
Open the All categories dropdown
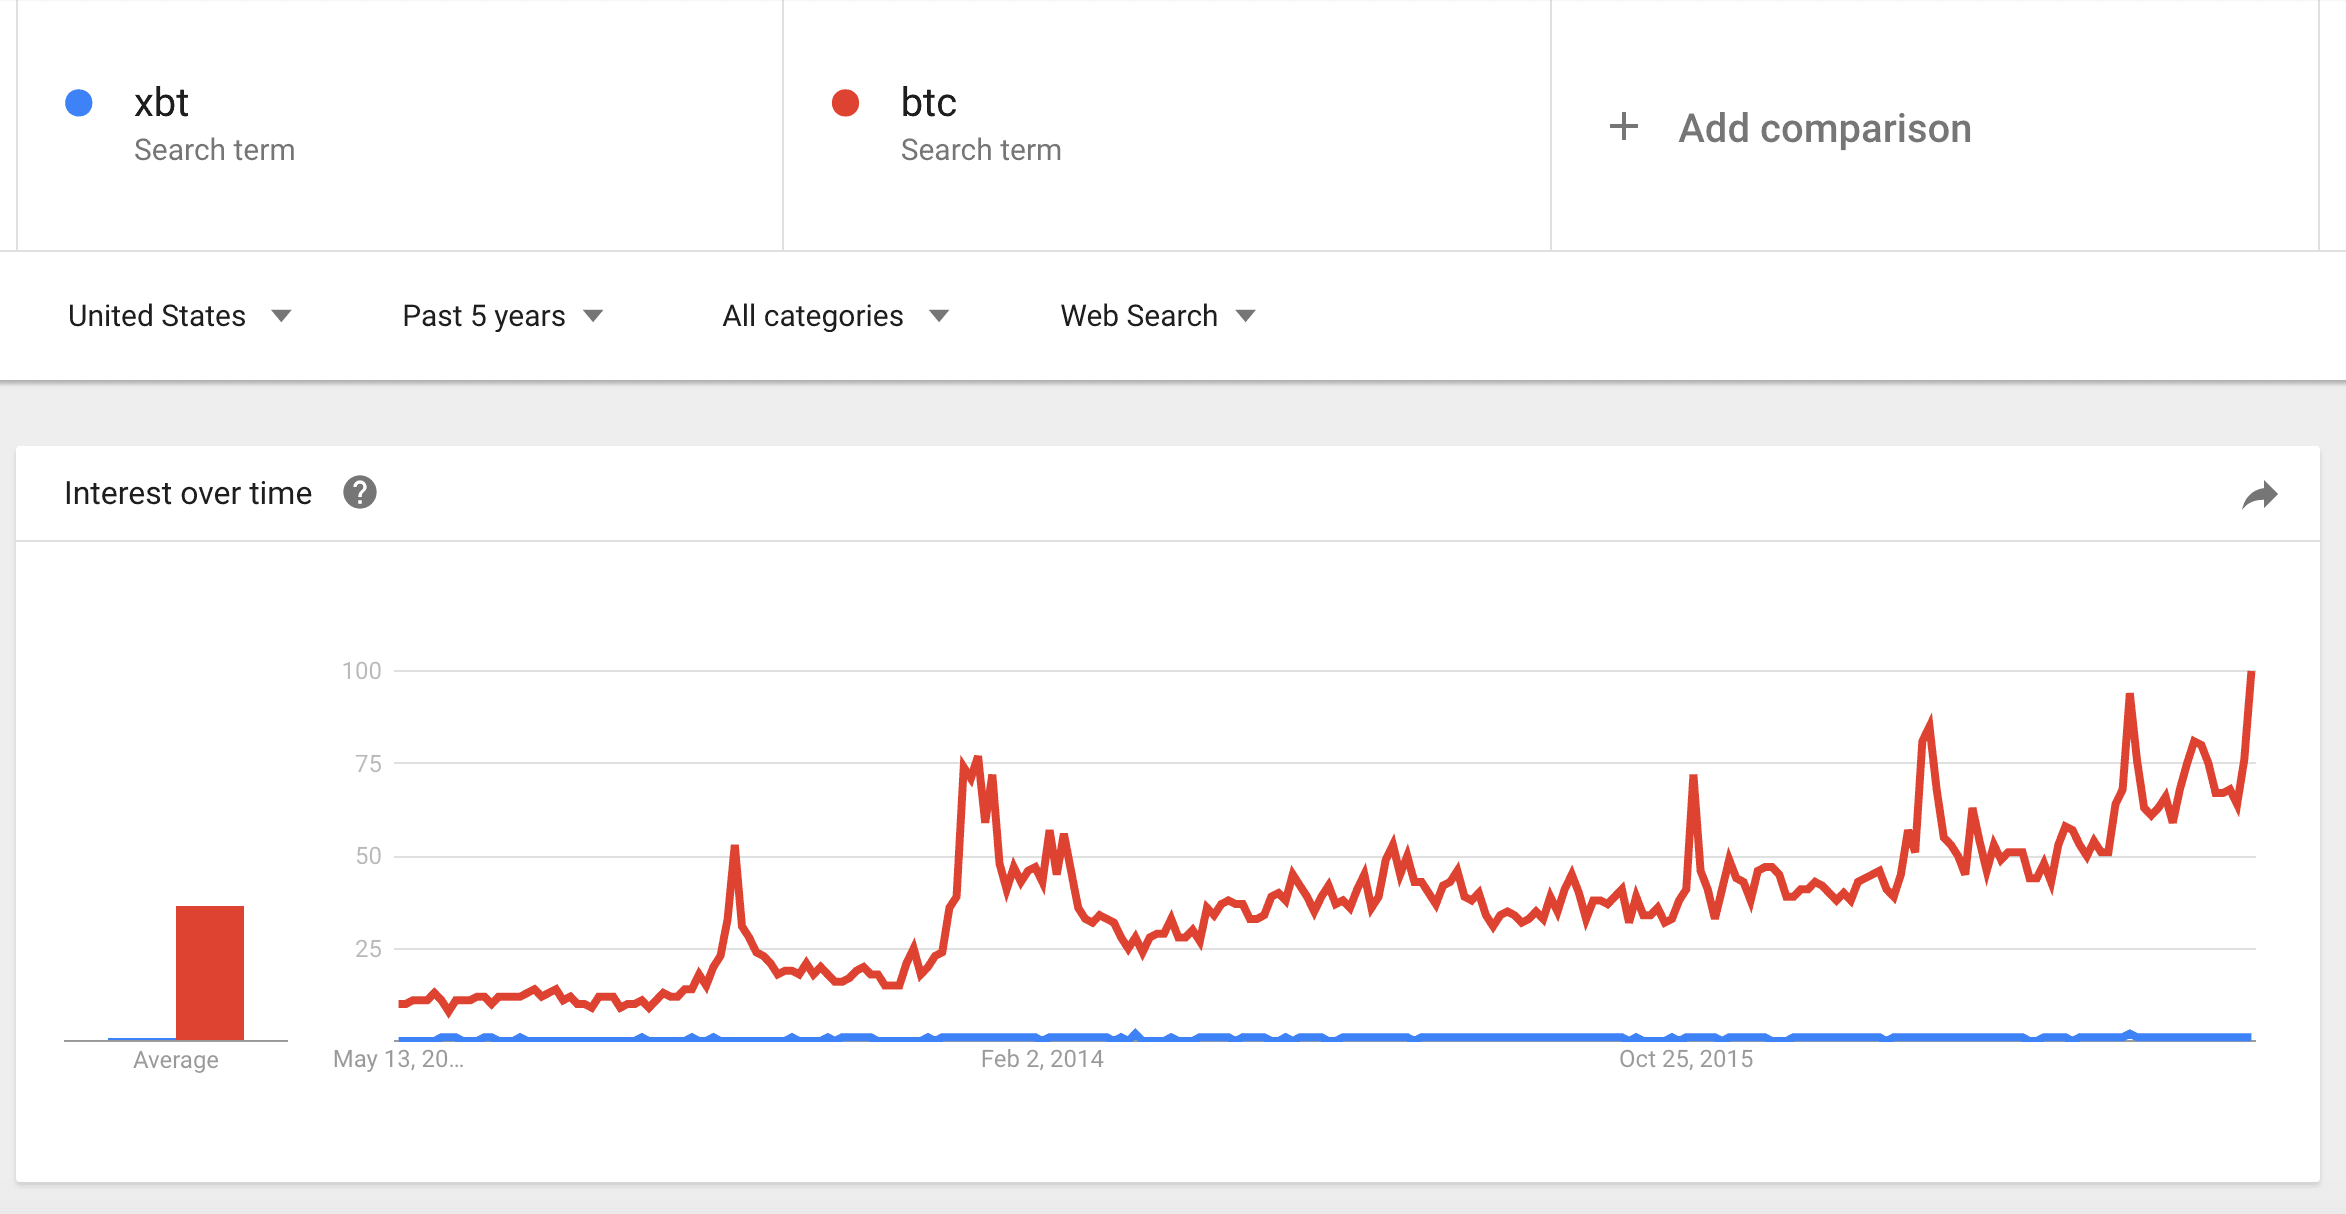click(835, 316)
